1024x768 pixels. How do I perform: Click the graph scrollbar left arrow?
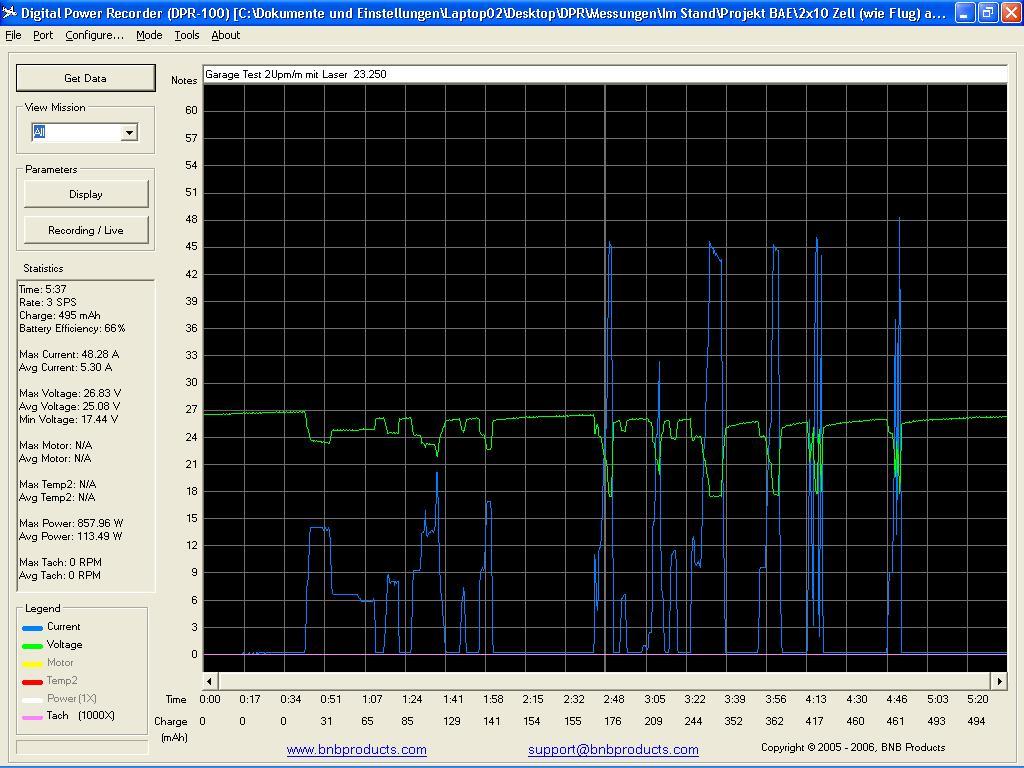[210, 681]
